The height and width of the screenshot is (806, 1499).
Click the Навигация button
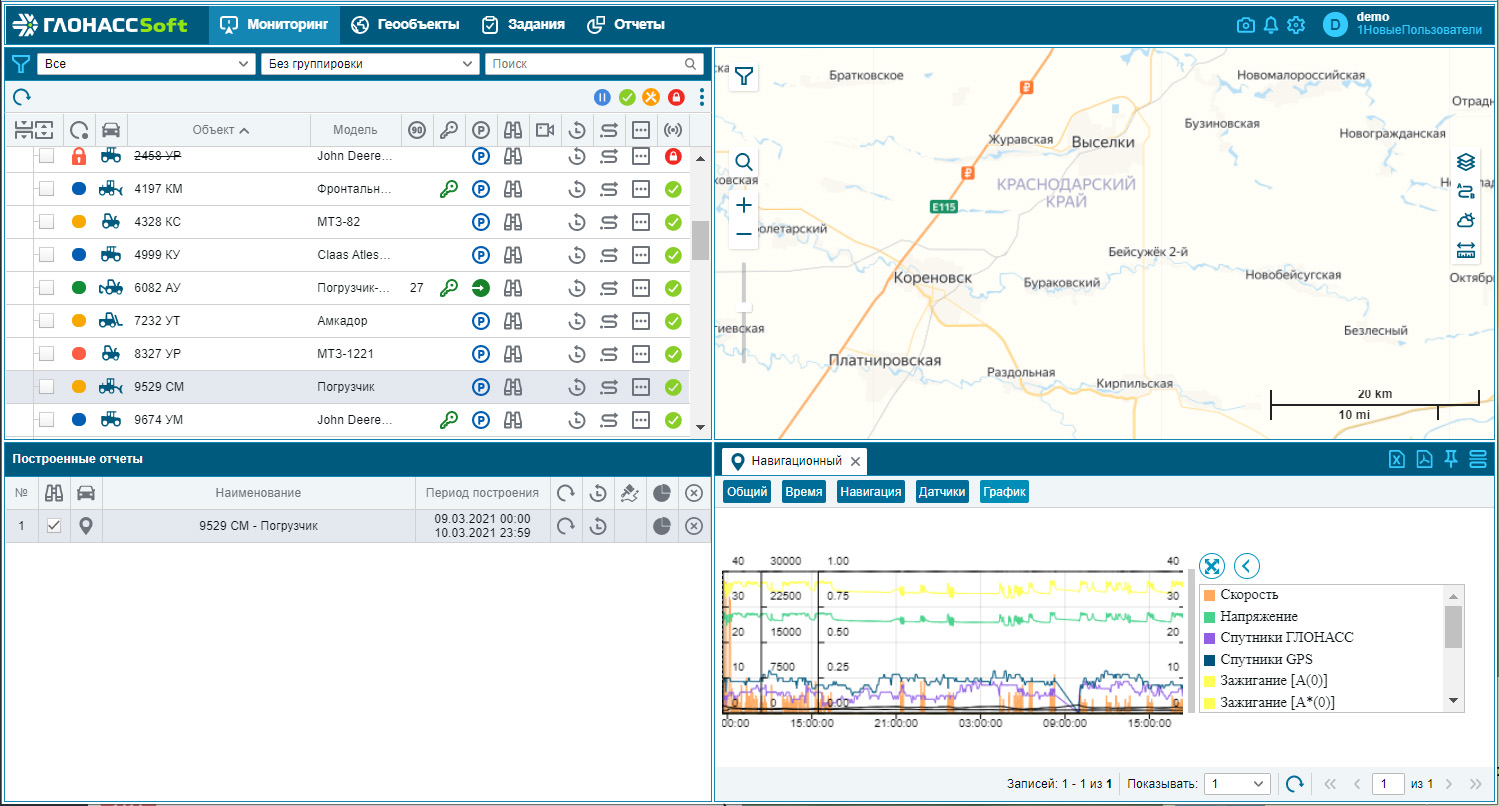click(x=870, y=492)
